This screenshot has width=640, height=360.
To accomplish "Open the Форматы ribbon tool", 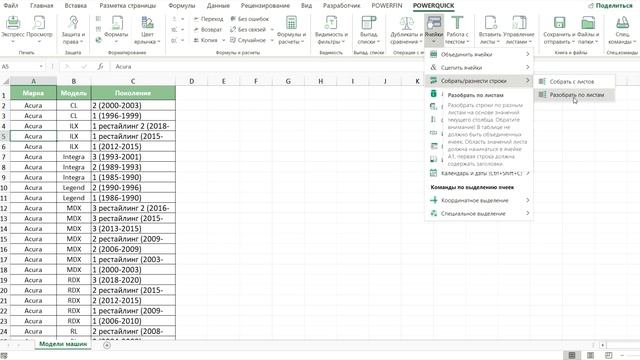I will tap(116, 29).
